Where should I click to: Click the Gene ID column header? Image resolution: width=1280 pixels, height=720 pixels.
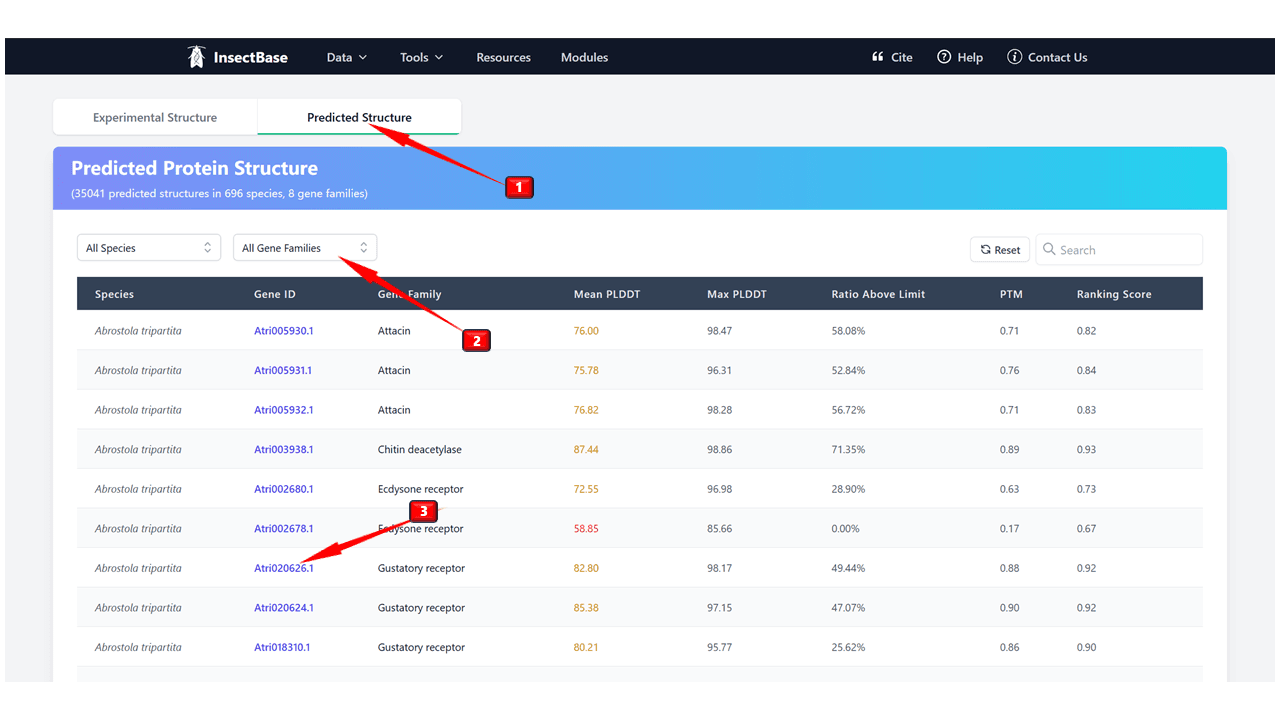coord(275,294)
